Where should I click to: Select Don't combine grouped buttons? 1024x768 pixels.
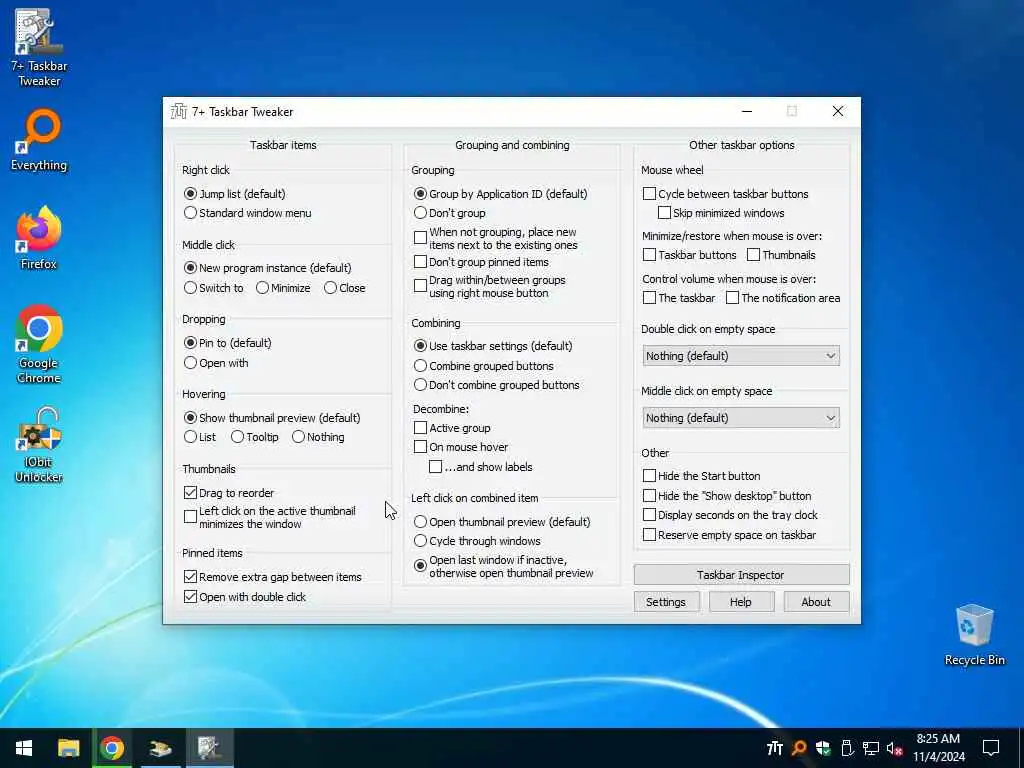(x=496, y=385)
